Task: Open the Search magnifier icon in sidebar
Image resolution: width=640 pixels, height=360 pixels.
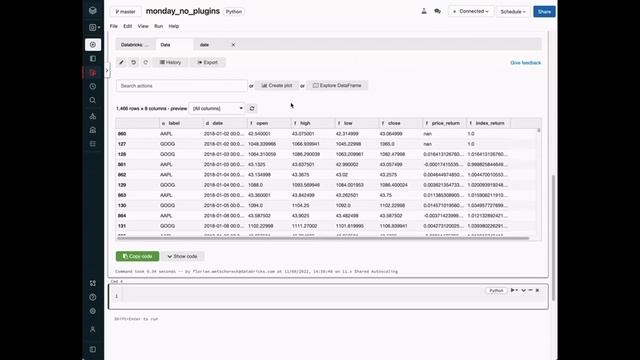Action: (93, 100)
